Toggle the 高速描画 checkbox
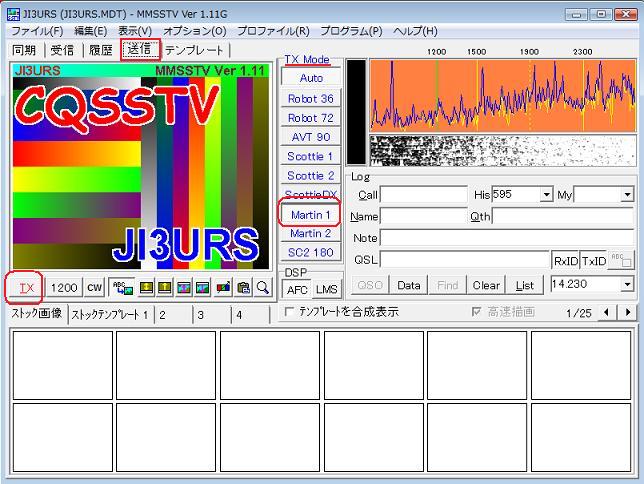This screenshot has height=484, width=644. coord(476,312)
